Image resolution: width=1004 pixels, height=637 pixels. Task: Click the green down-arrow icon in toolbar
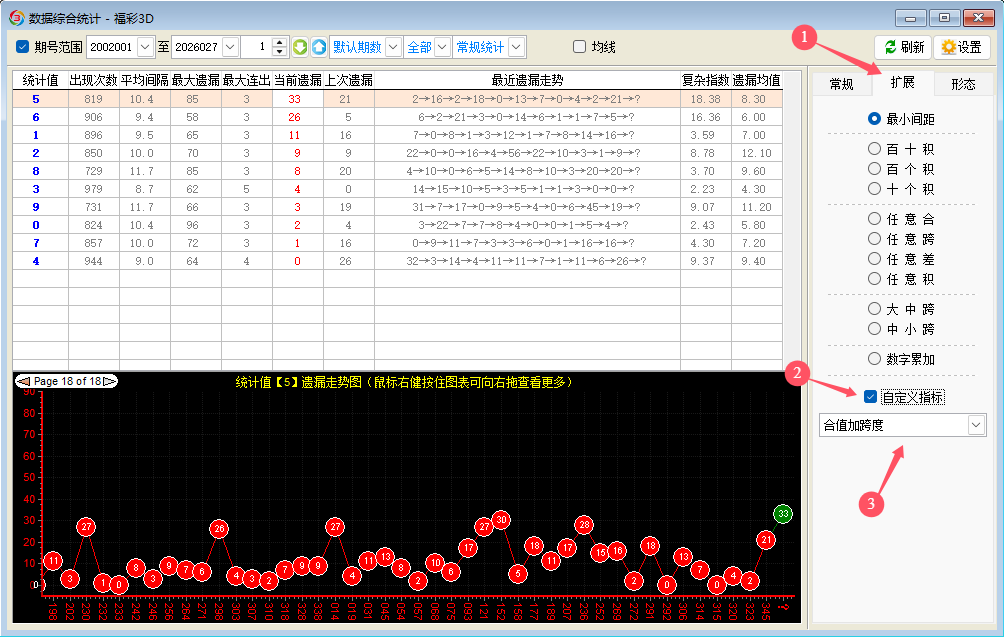tap(300, 47)
